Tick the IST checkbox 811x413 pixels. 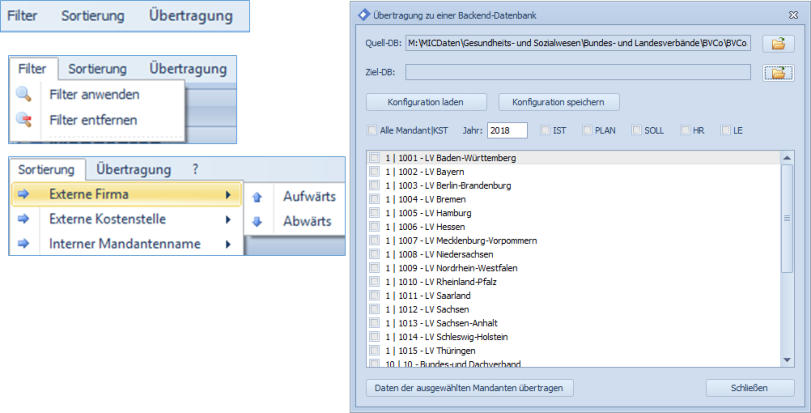click(x=546, y=131)
